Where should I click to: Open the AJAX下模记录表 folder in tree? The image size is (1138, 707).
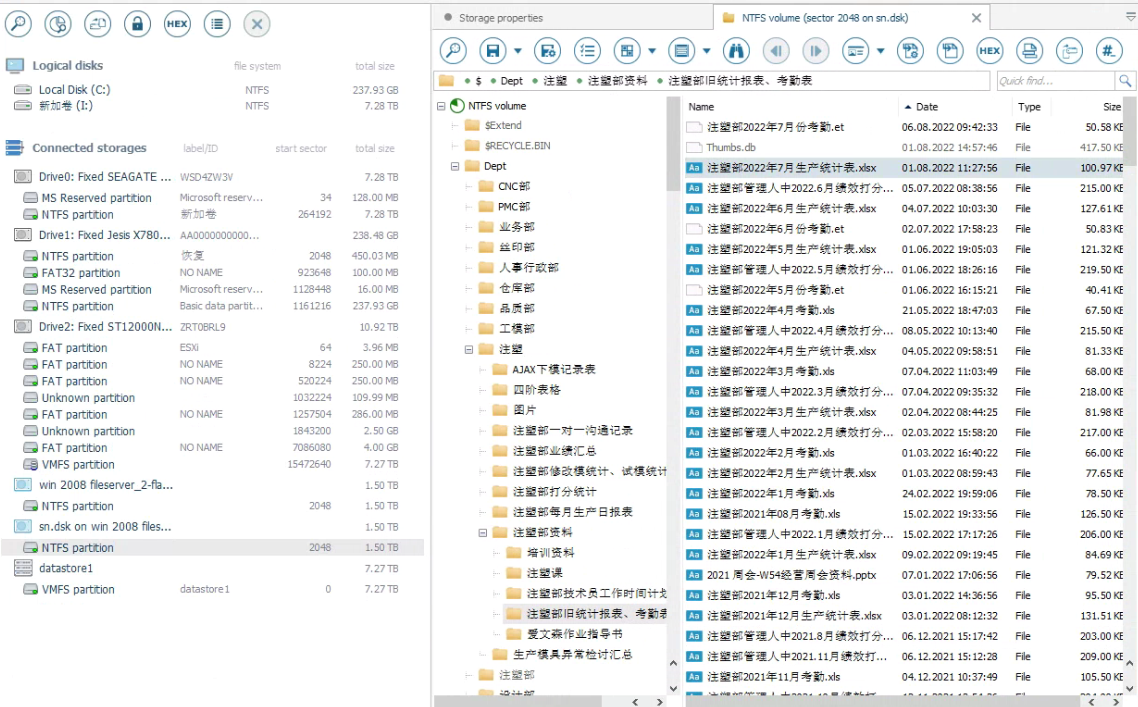click(554, 369)
